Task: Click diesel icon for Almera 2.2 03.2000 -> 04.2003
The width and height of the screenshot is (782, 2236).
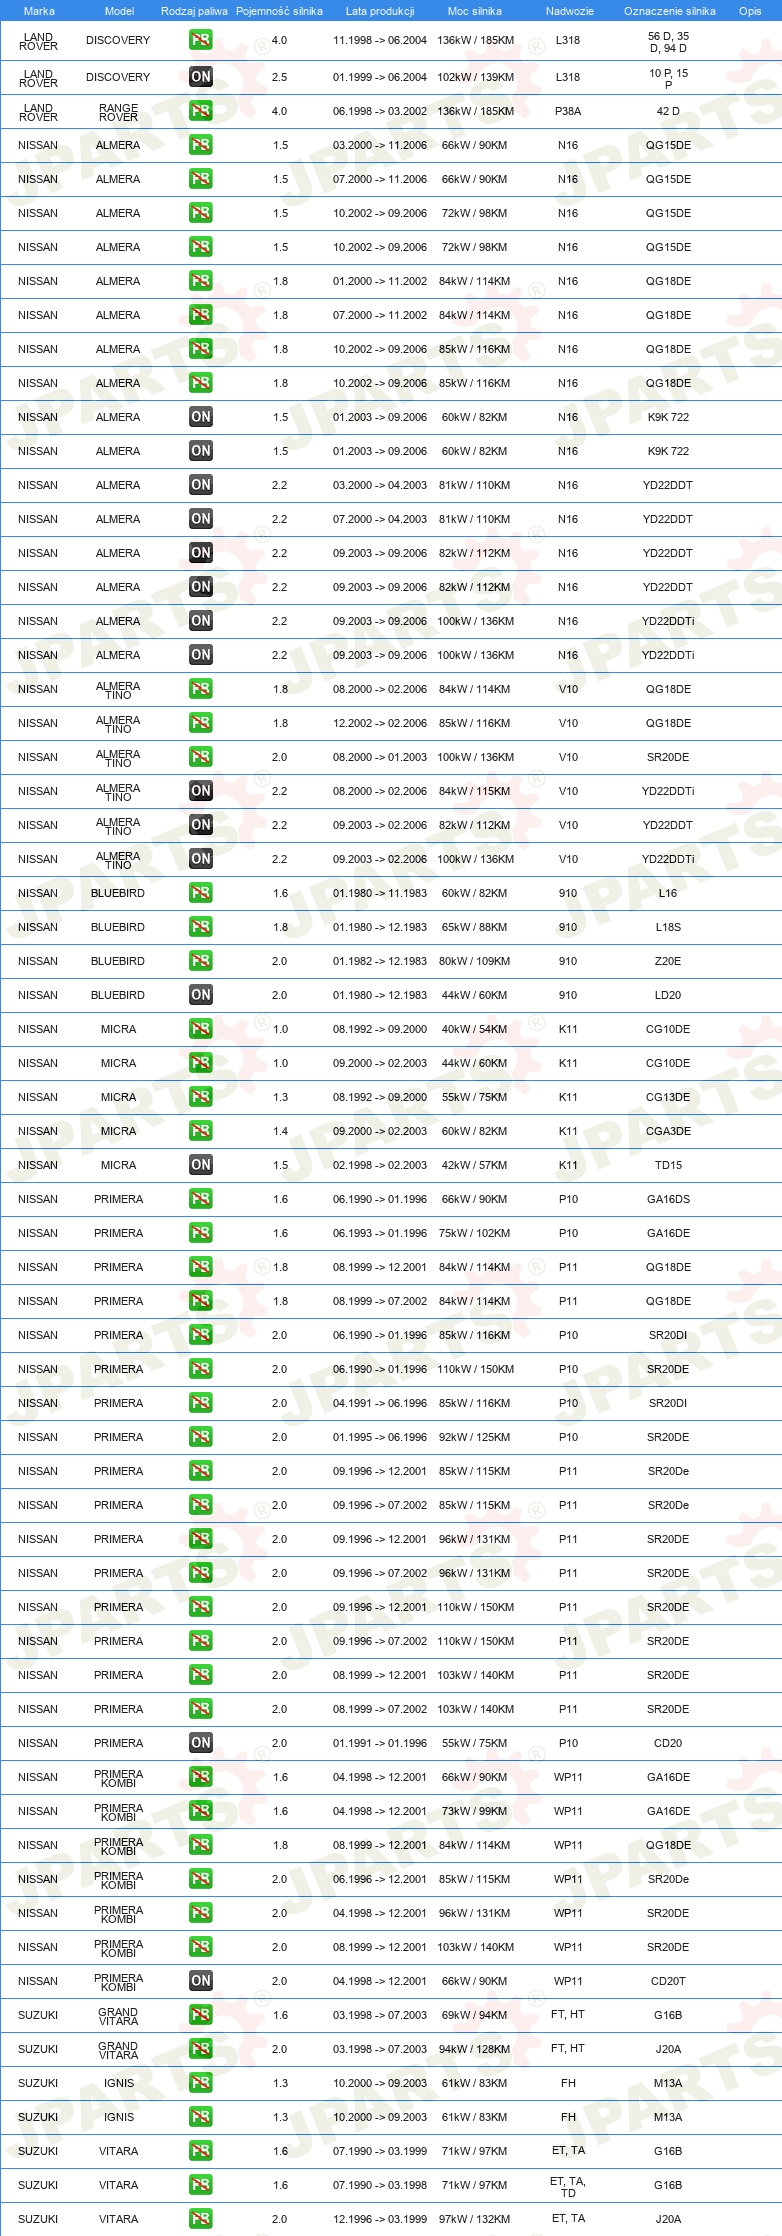Action: click(200, 485)
